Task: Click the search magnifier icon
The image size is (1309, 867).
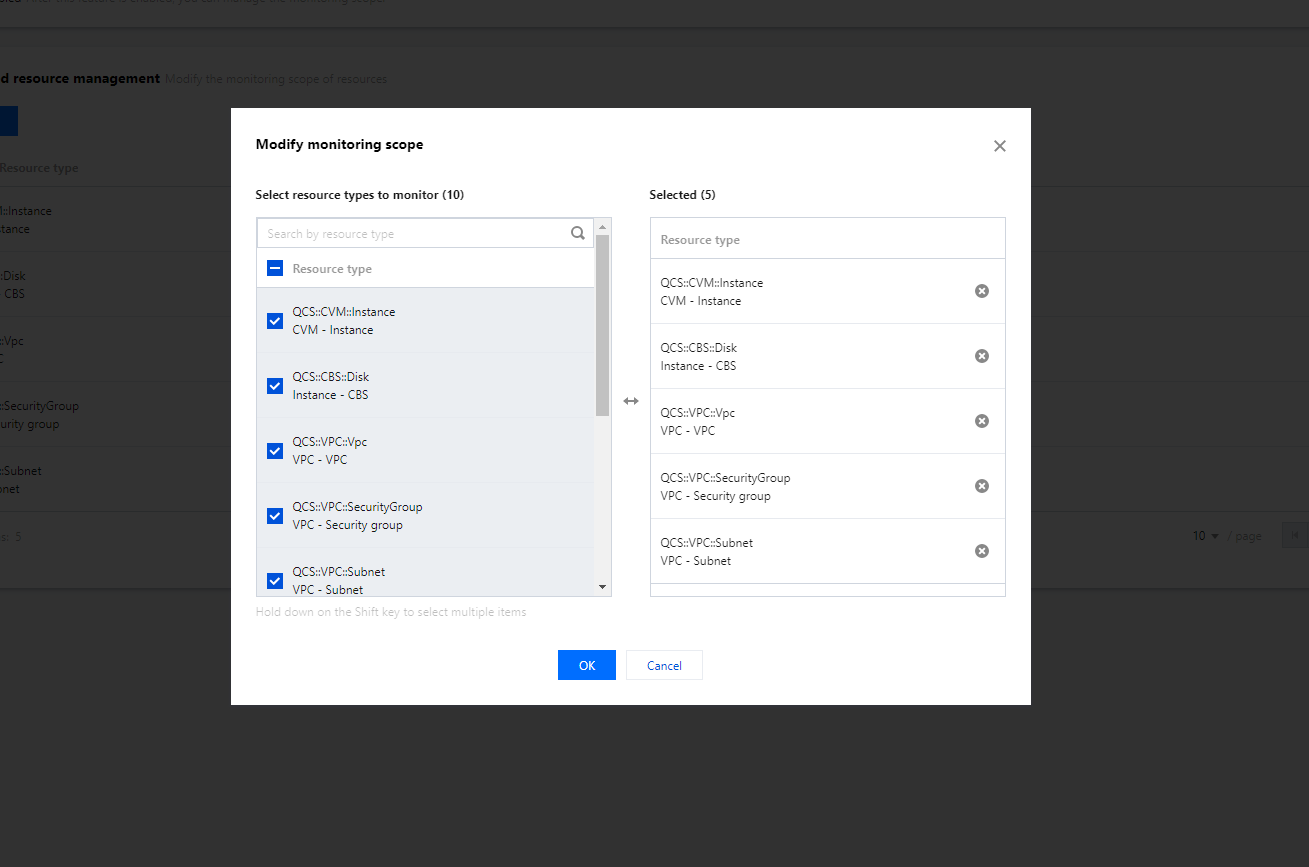Action: tap(578, 233)
